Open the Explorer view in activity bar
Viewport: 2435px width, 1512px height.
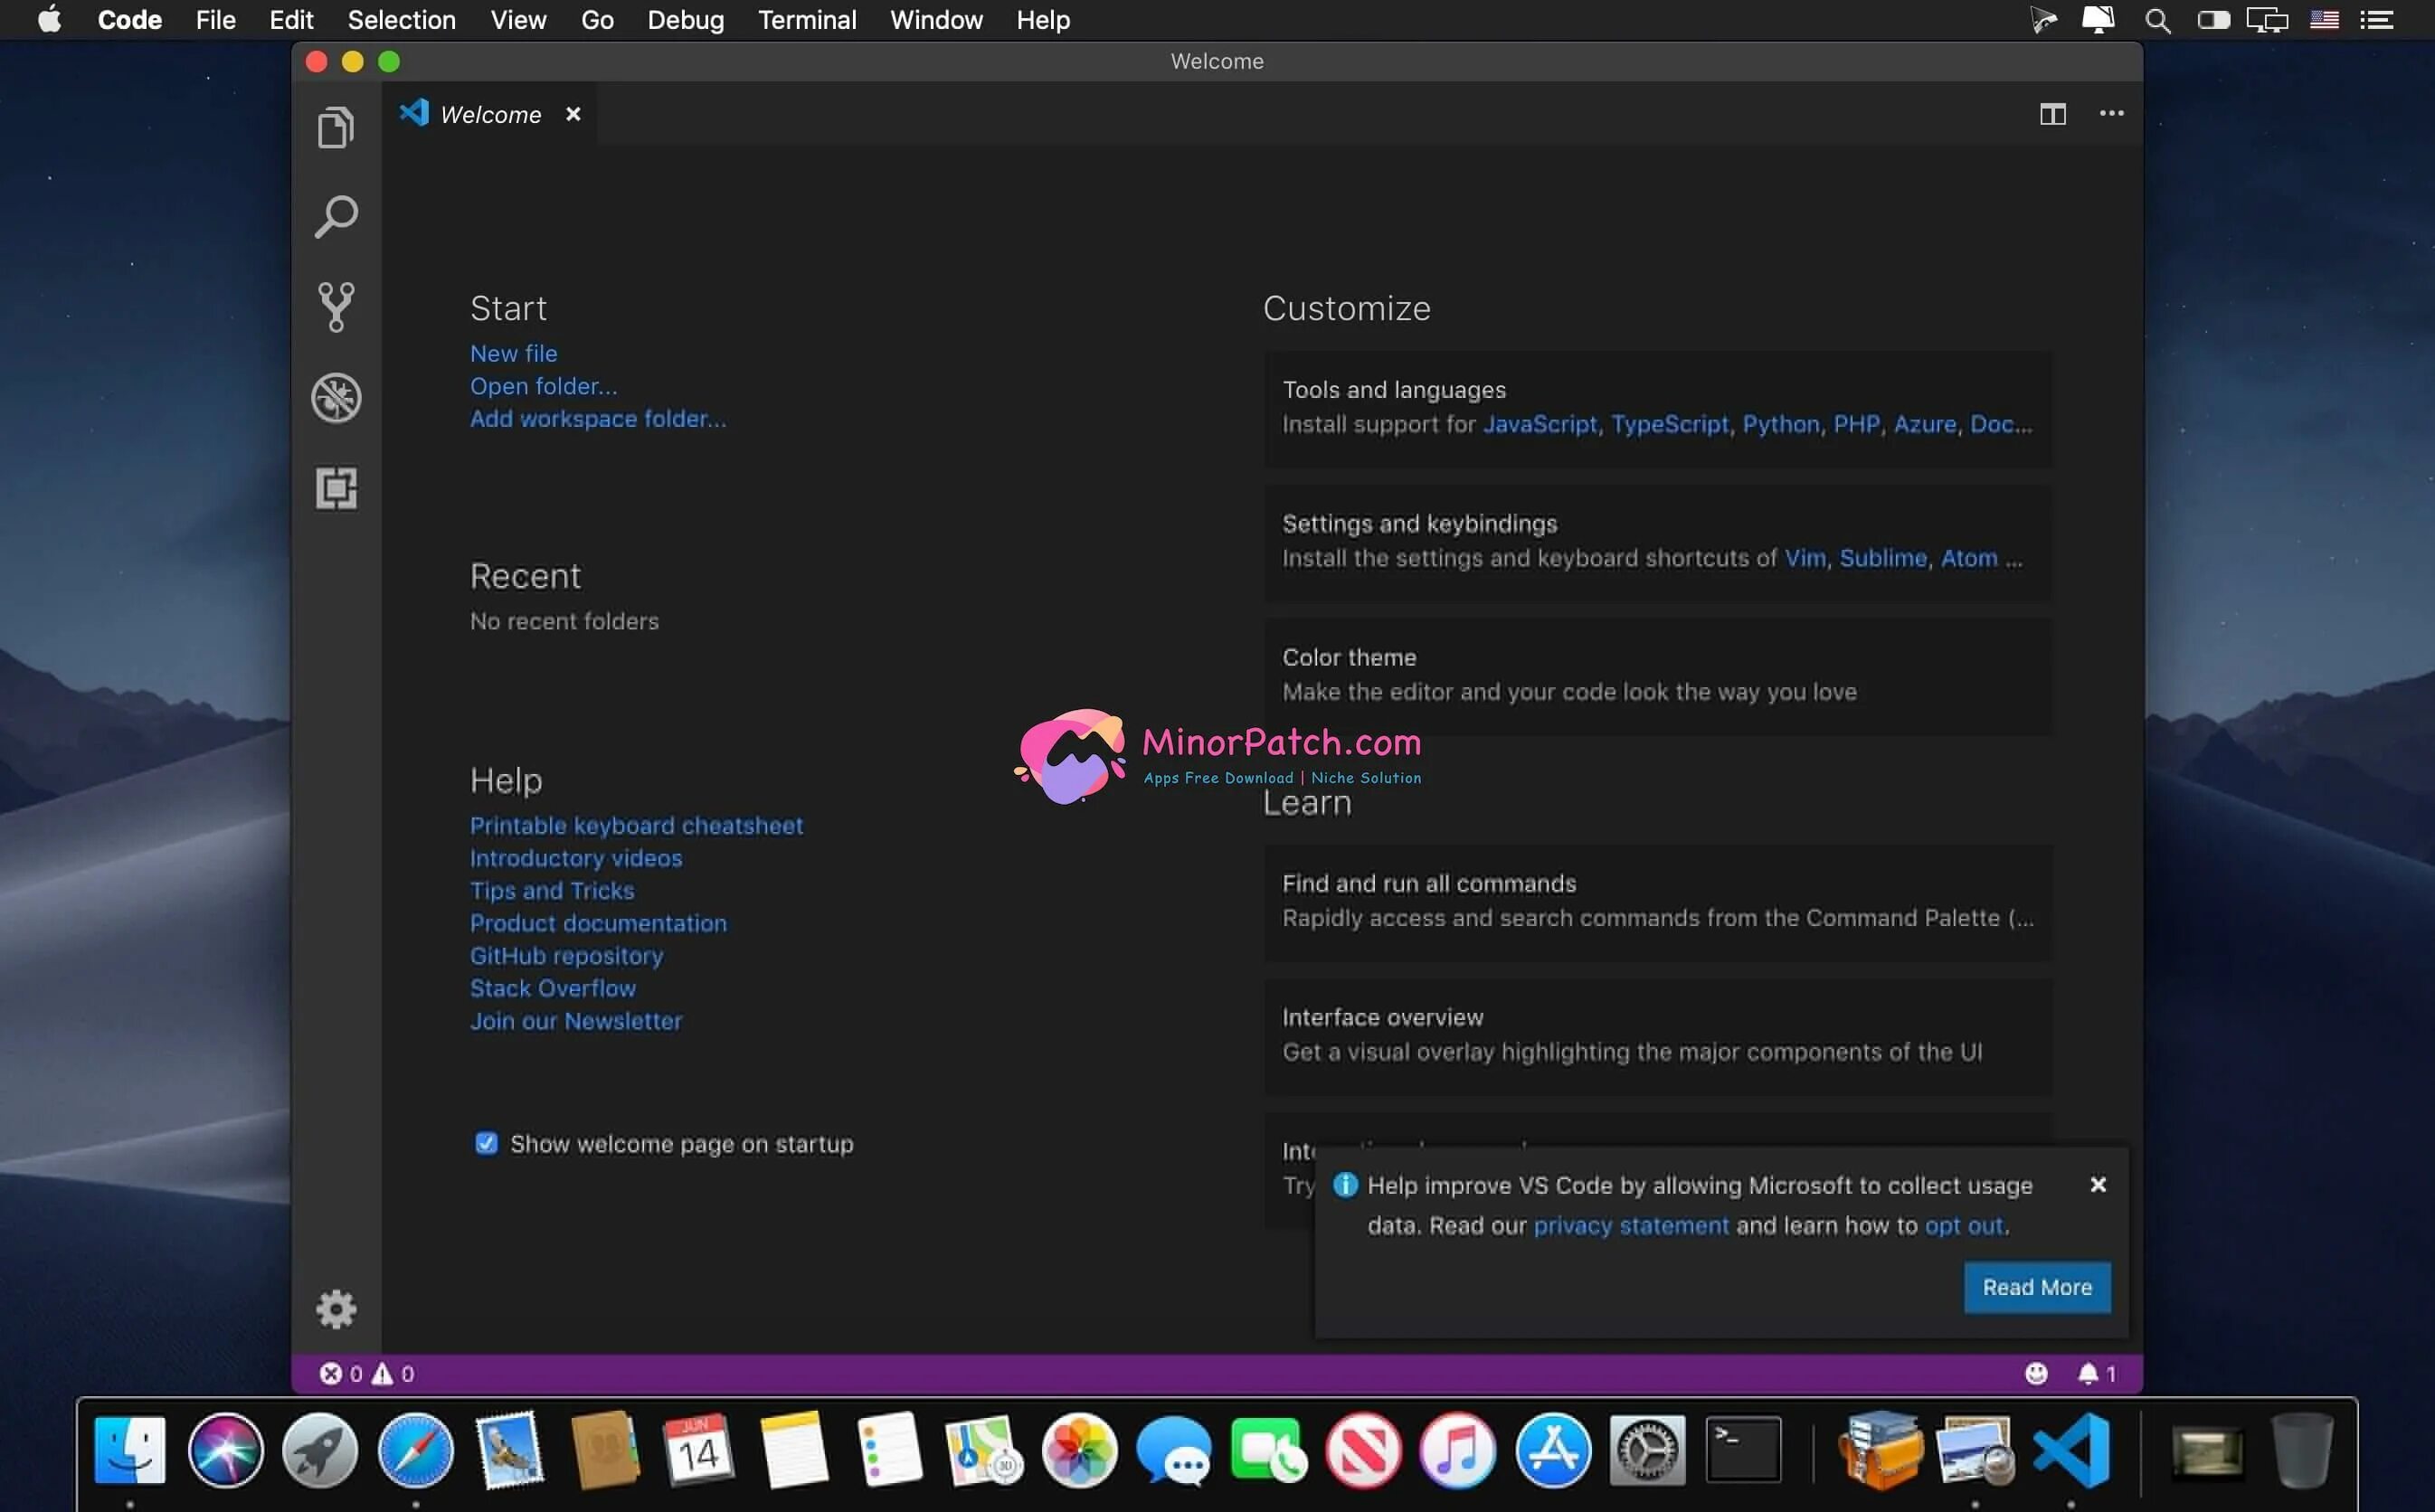(x=336, y=128)
